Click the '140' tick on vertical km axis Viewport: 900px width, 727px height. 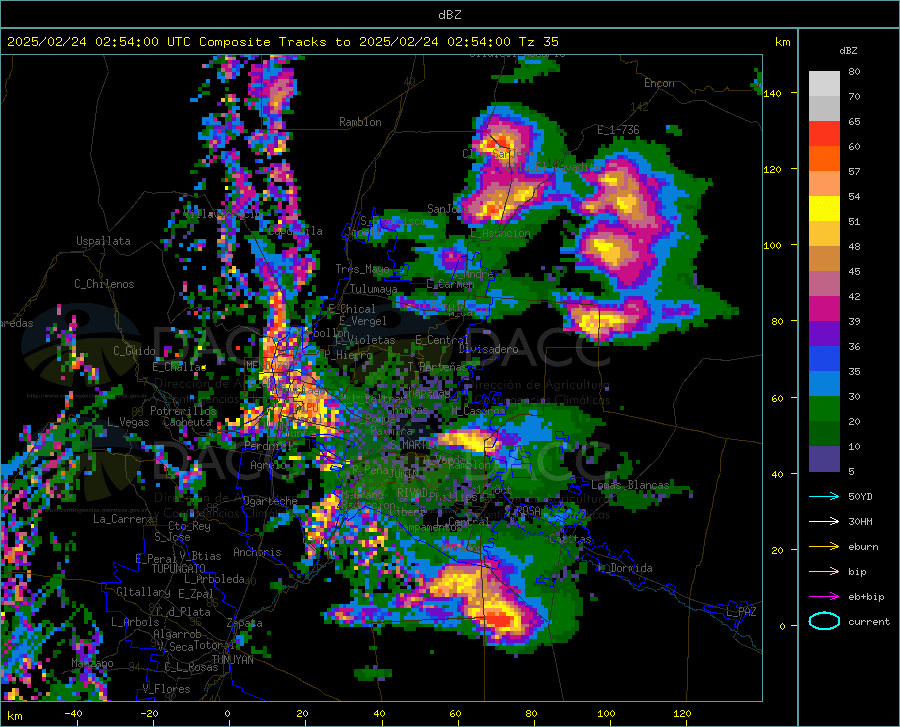click(x=772, y=93)
